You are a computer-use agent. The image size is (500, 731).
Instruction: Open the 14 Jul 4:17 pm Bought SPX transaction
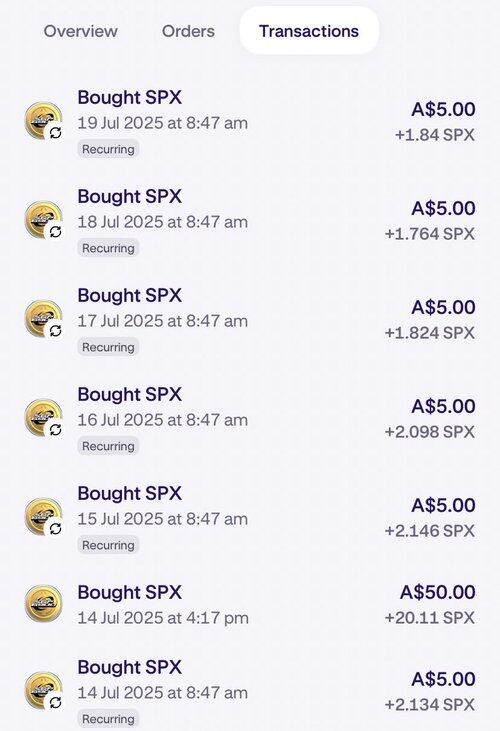coord(250,605)
